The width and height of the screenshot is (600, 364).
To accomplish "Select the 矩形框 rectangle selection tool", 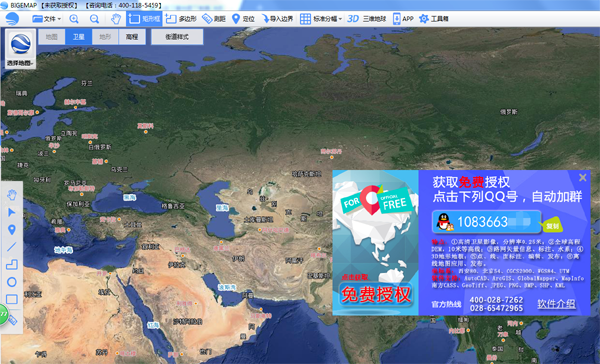I will (x=144, y=19).
